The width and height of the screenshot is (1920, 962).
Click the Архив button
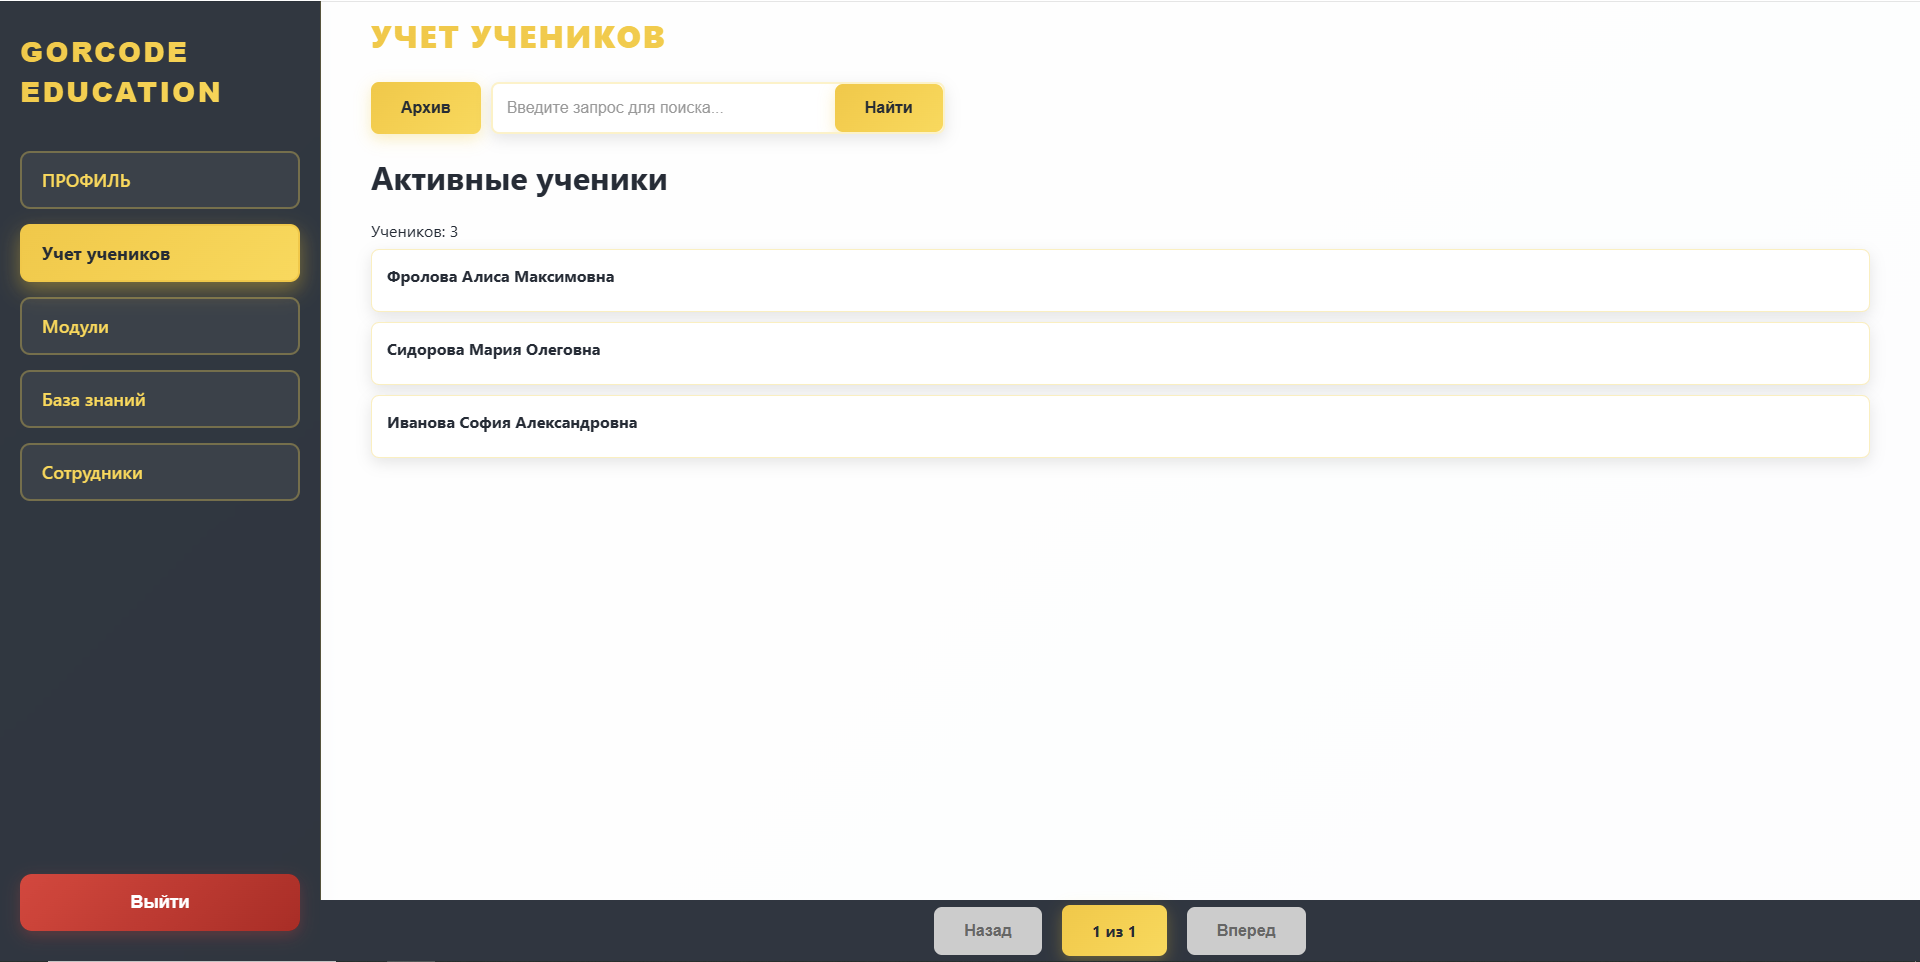[425, 107]
